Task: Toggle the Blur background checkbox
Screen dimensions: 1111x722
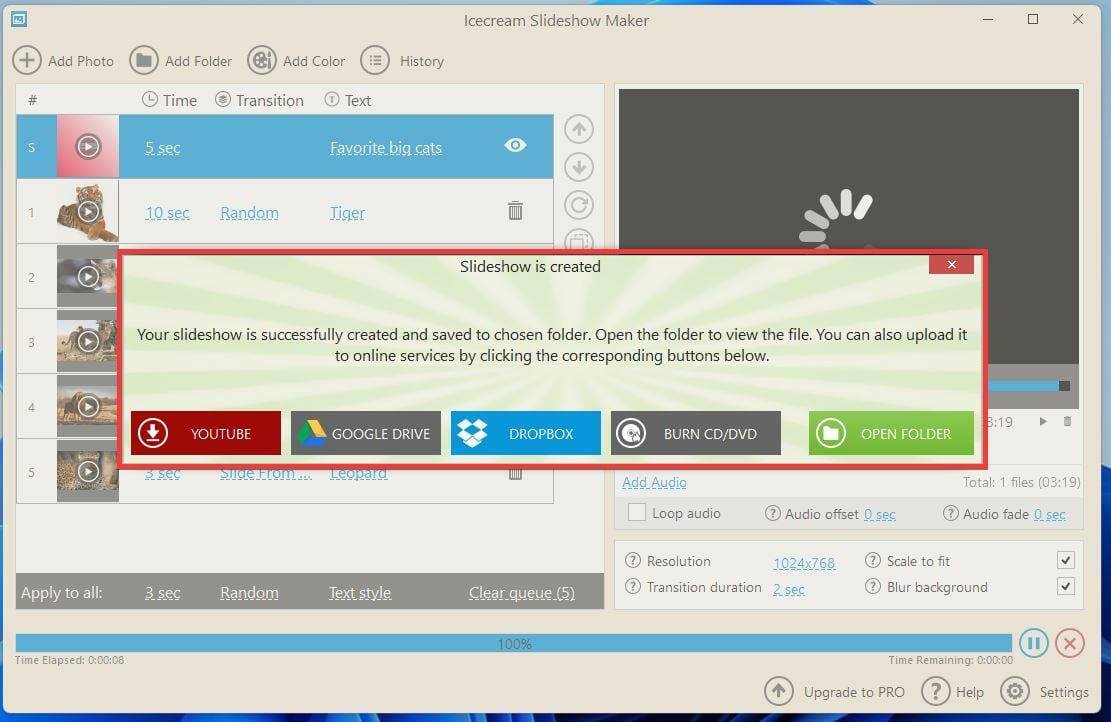Action: point(1066,586)
